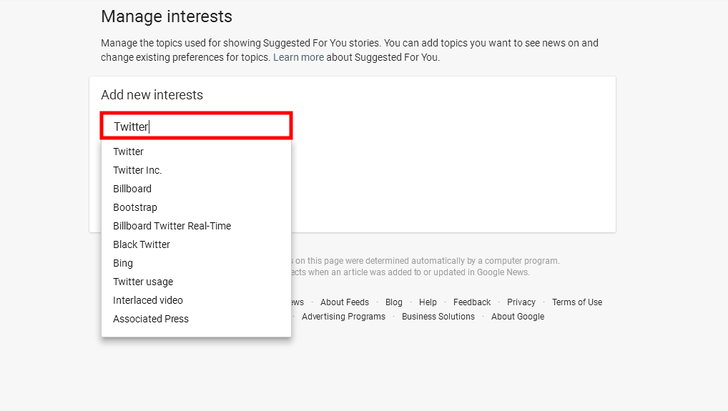This screenshot has height=411, width=728.
Task: Click the Feedback footer link
Action: tap(472, 302)
